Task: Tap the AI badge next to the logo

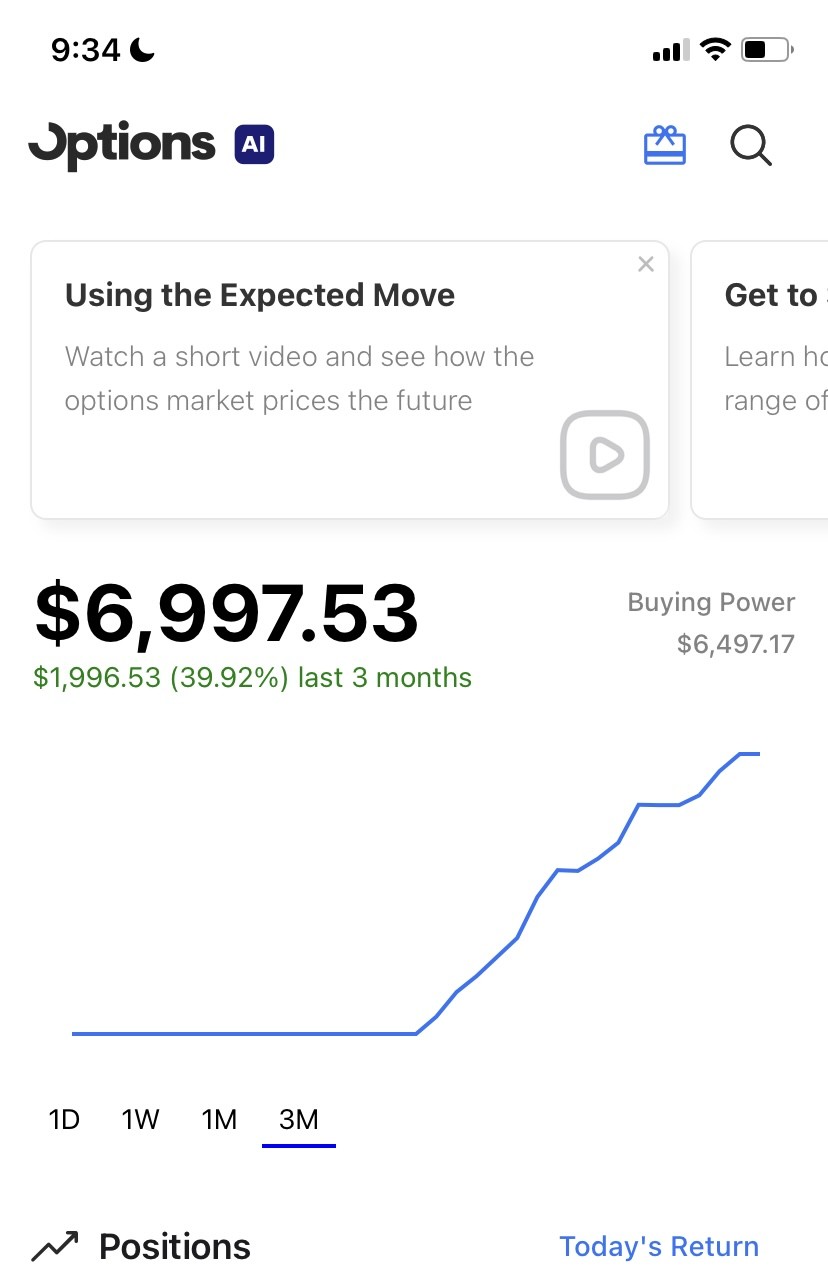Action: [x=254, y=145]
